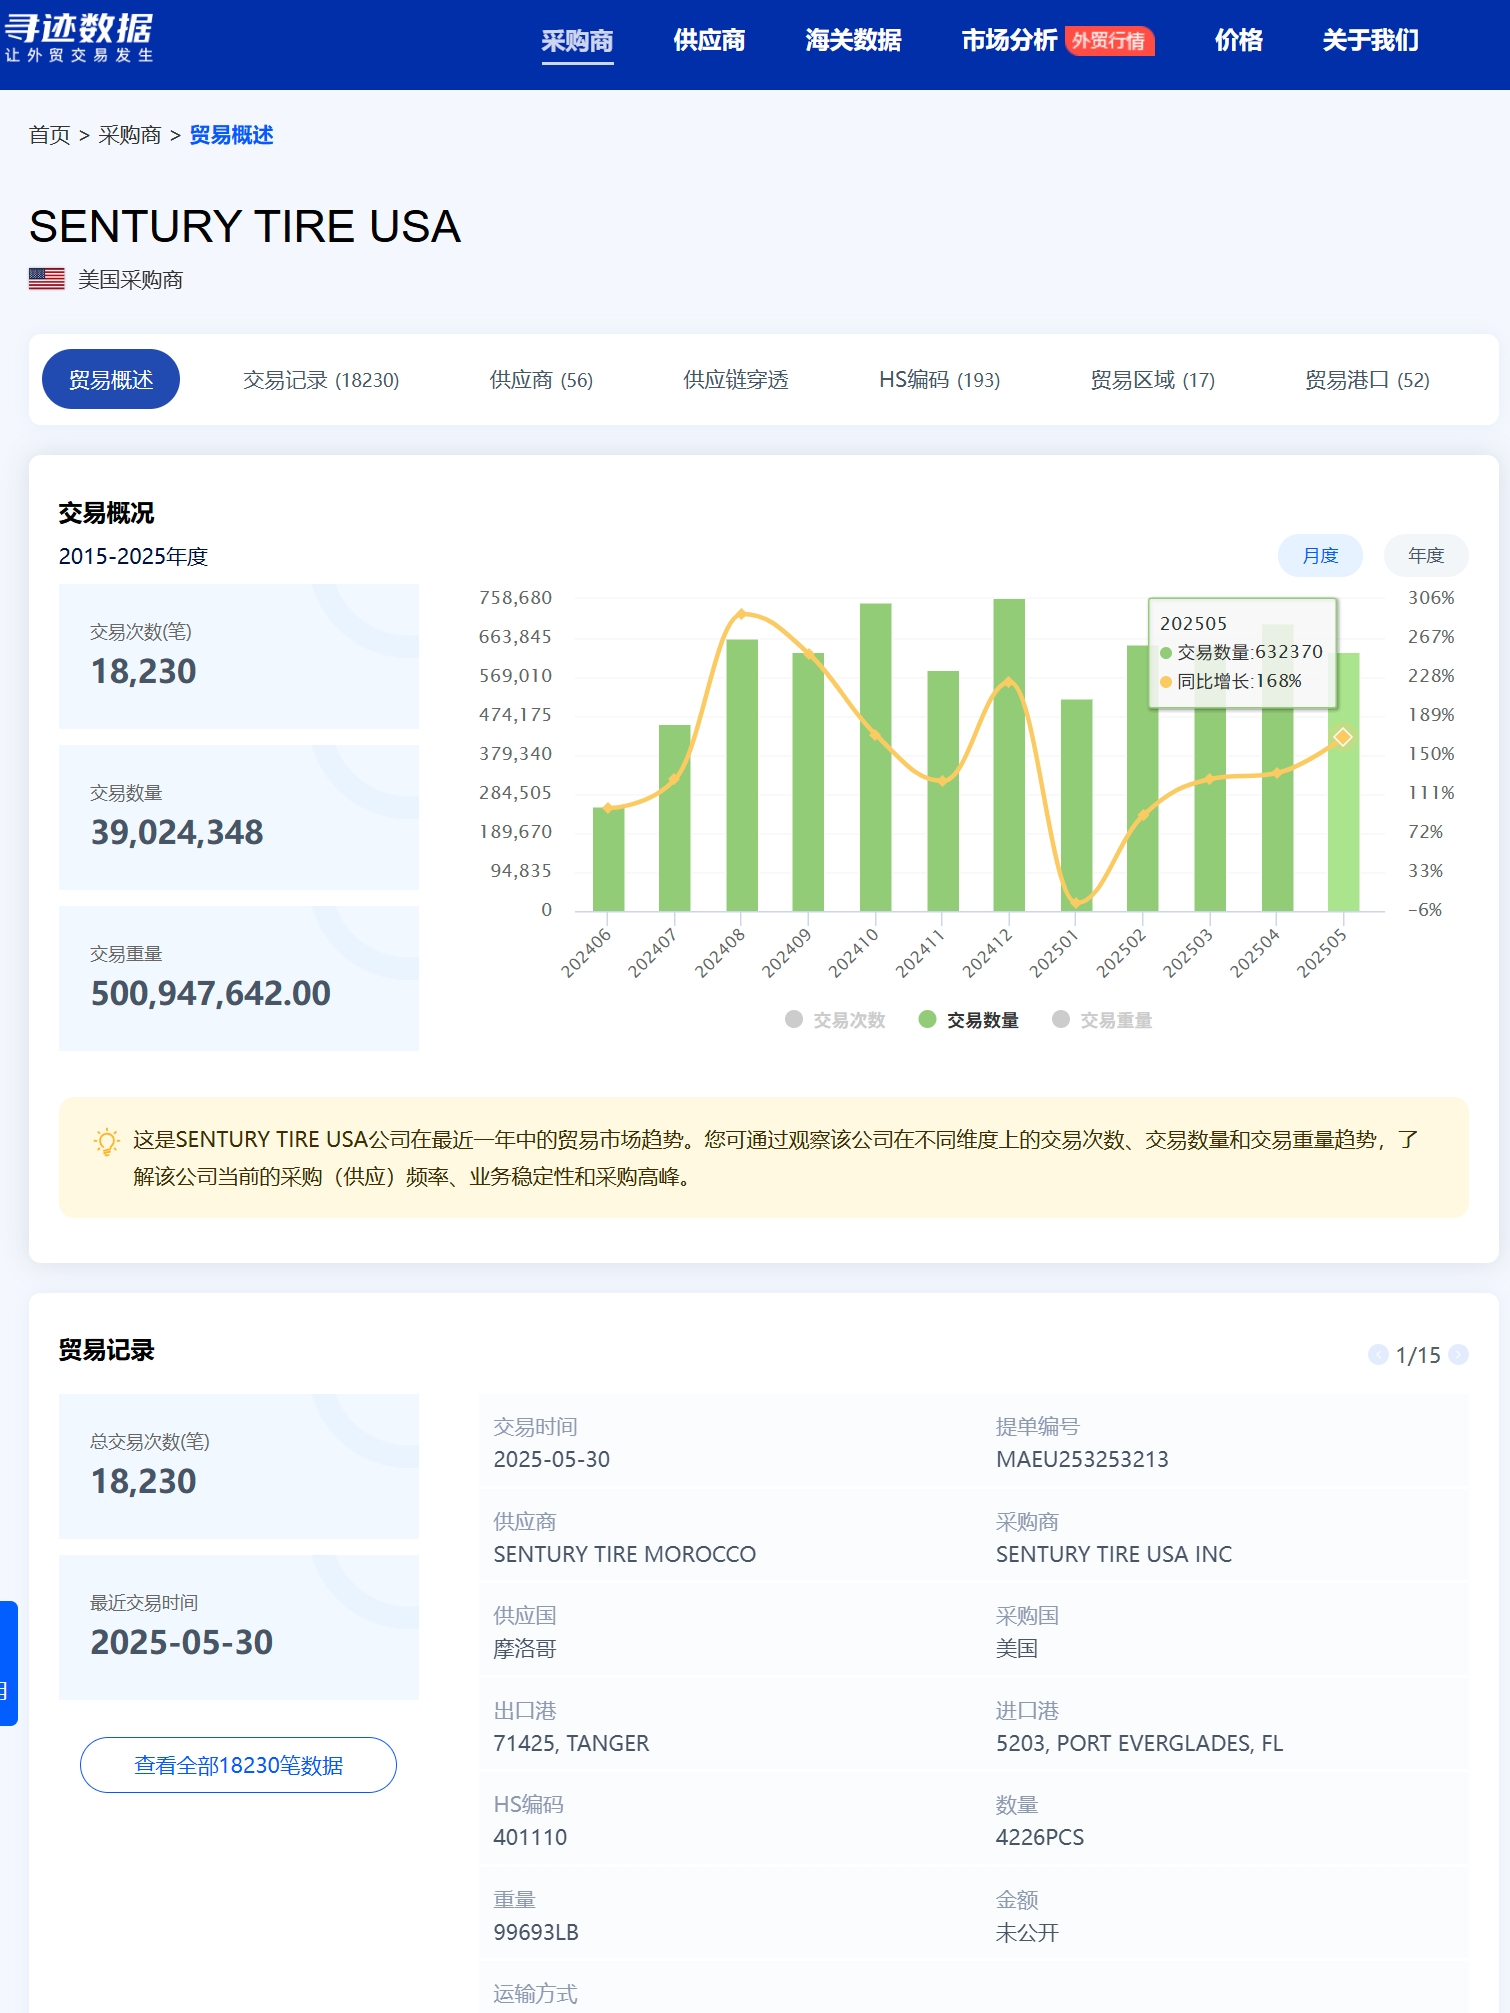The image size is (1510, 2013).
Task: Go to next trade record page arrow
Action: point(1458,1355)
